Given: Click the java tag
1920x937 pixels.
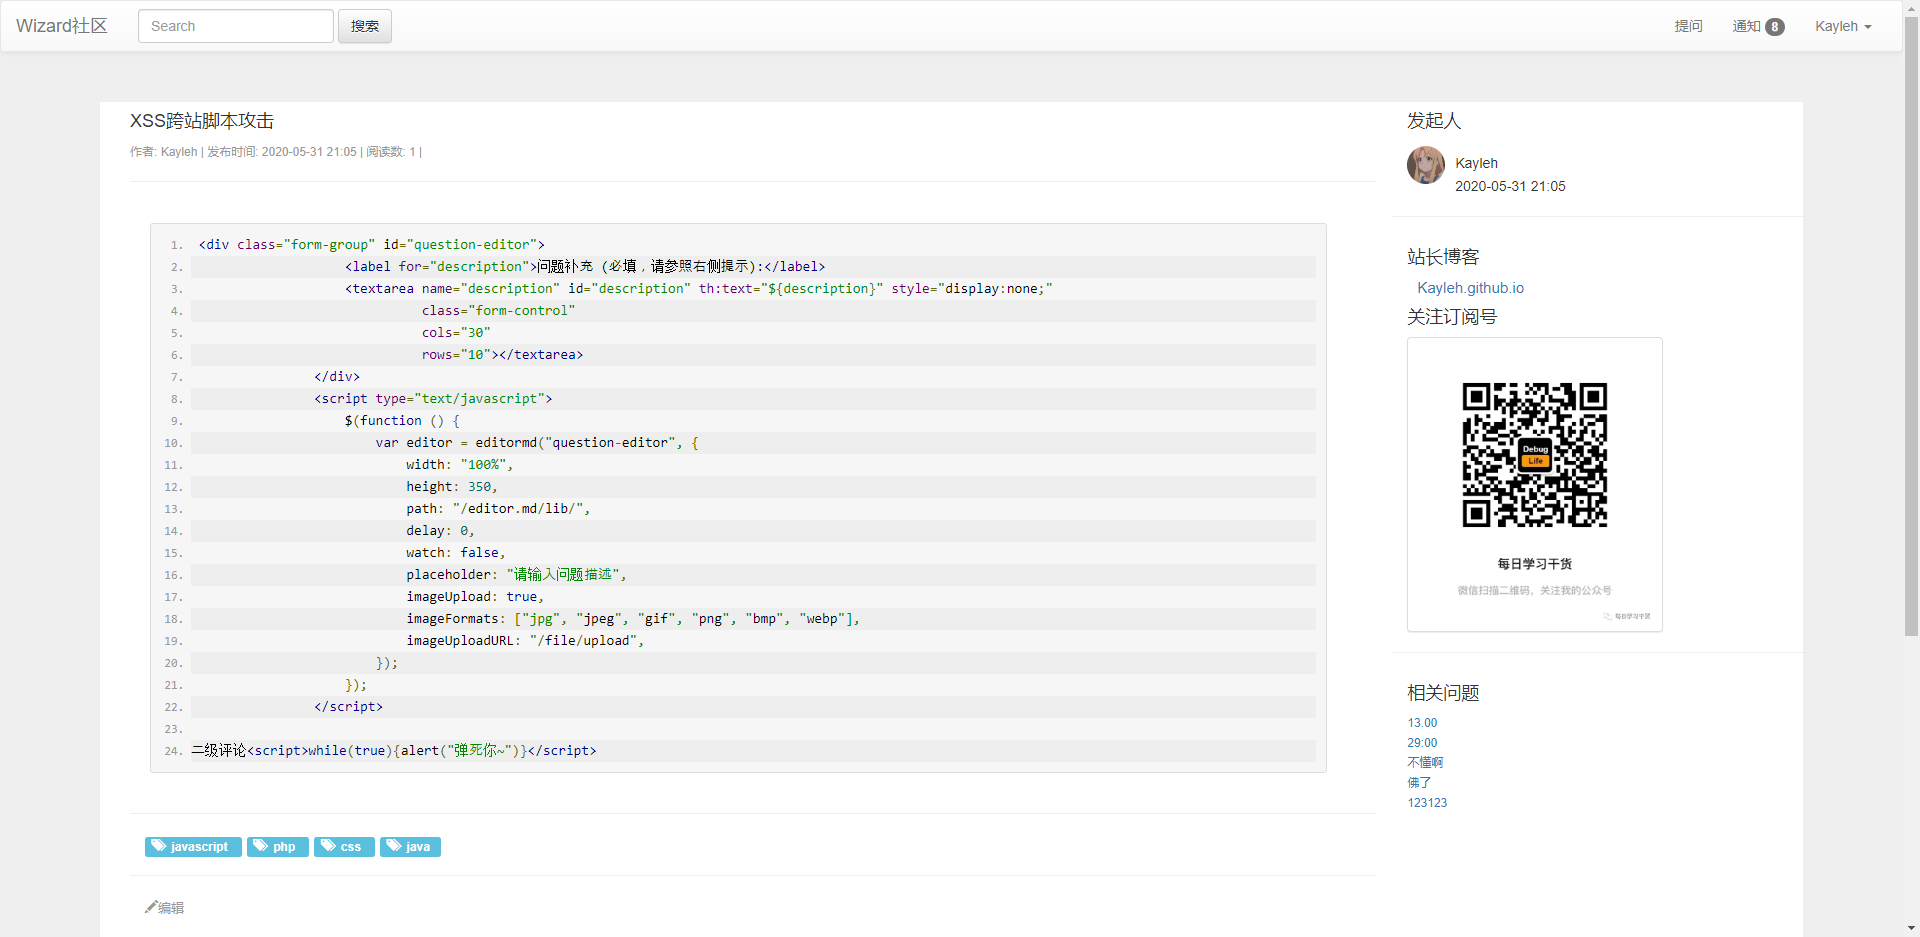Looking at the screenshot, I should [x=410, y=847].
